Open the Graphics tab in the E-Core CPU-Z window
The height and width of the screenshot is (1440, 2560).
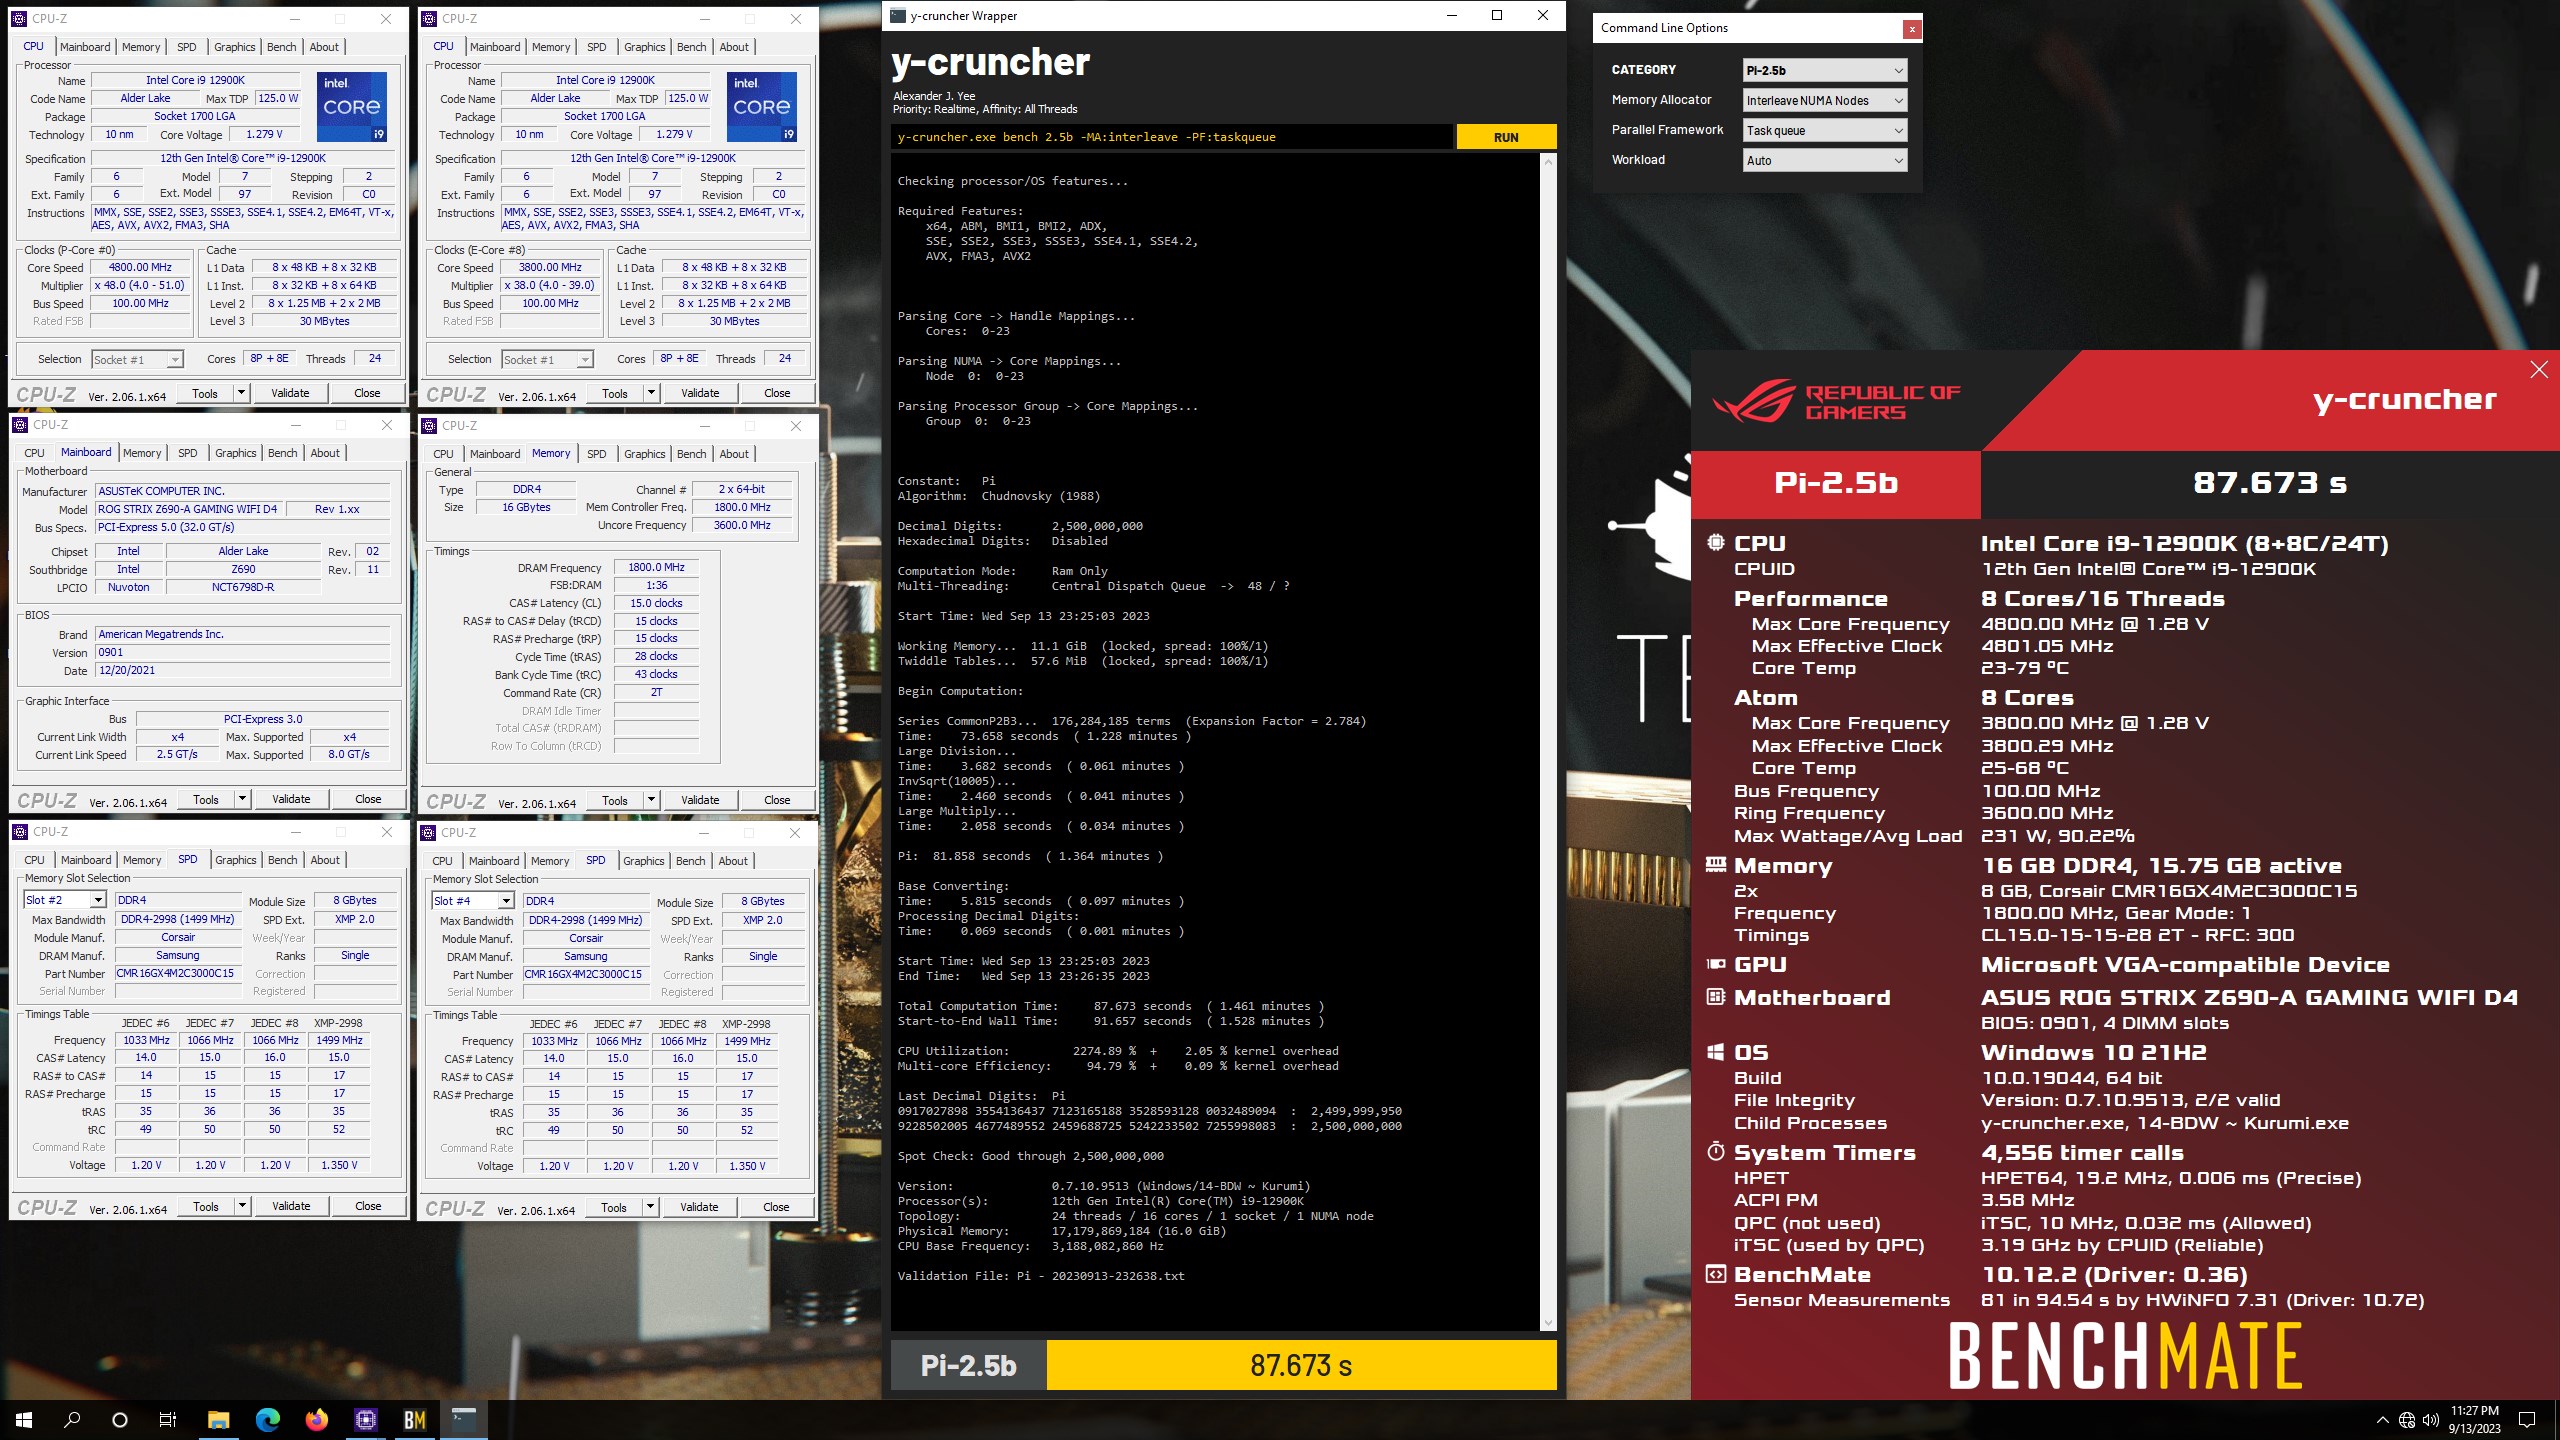tap(645, 47)
